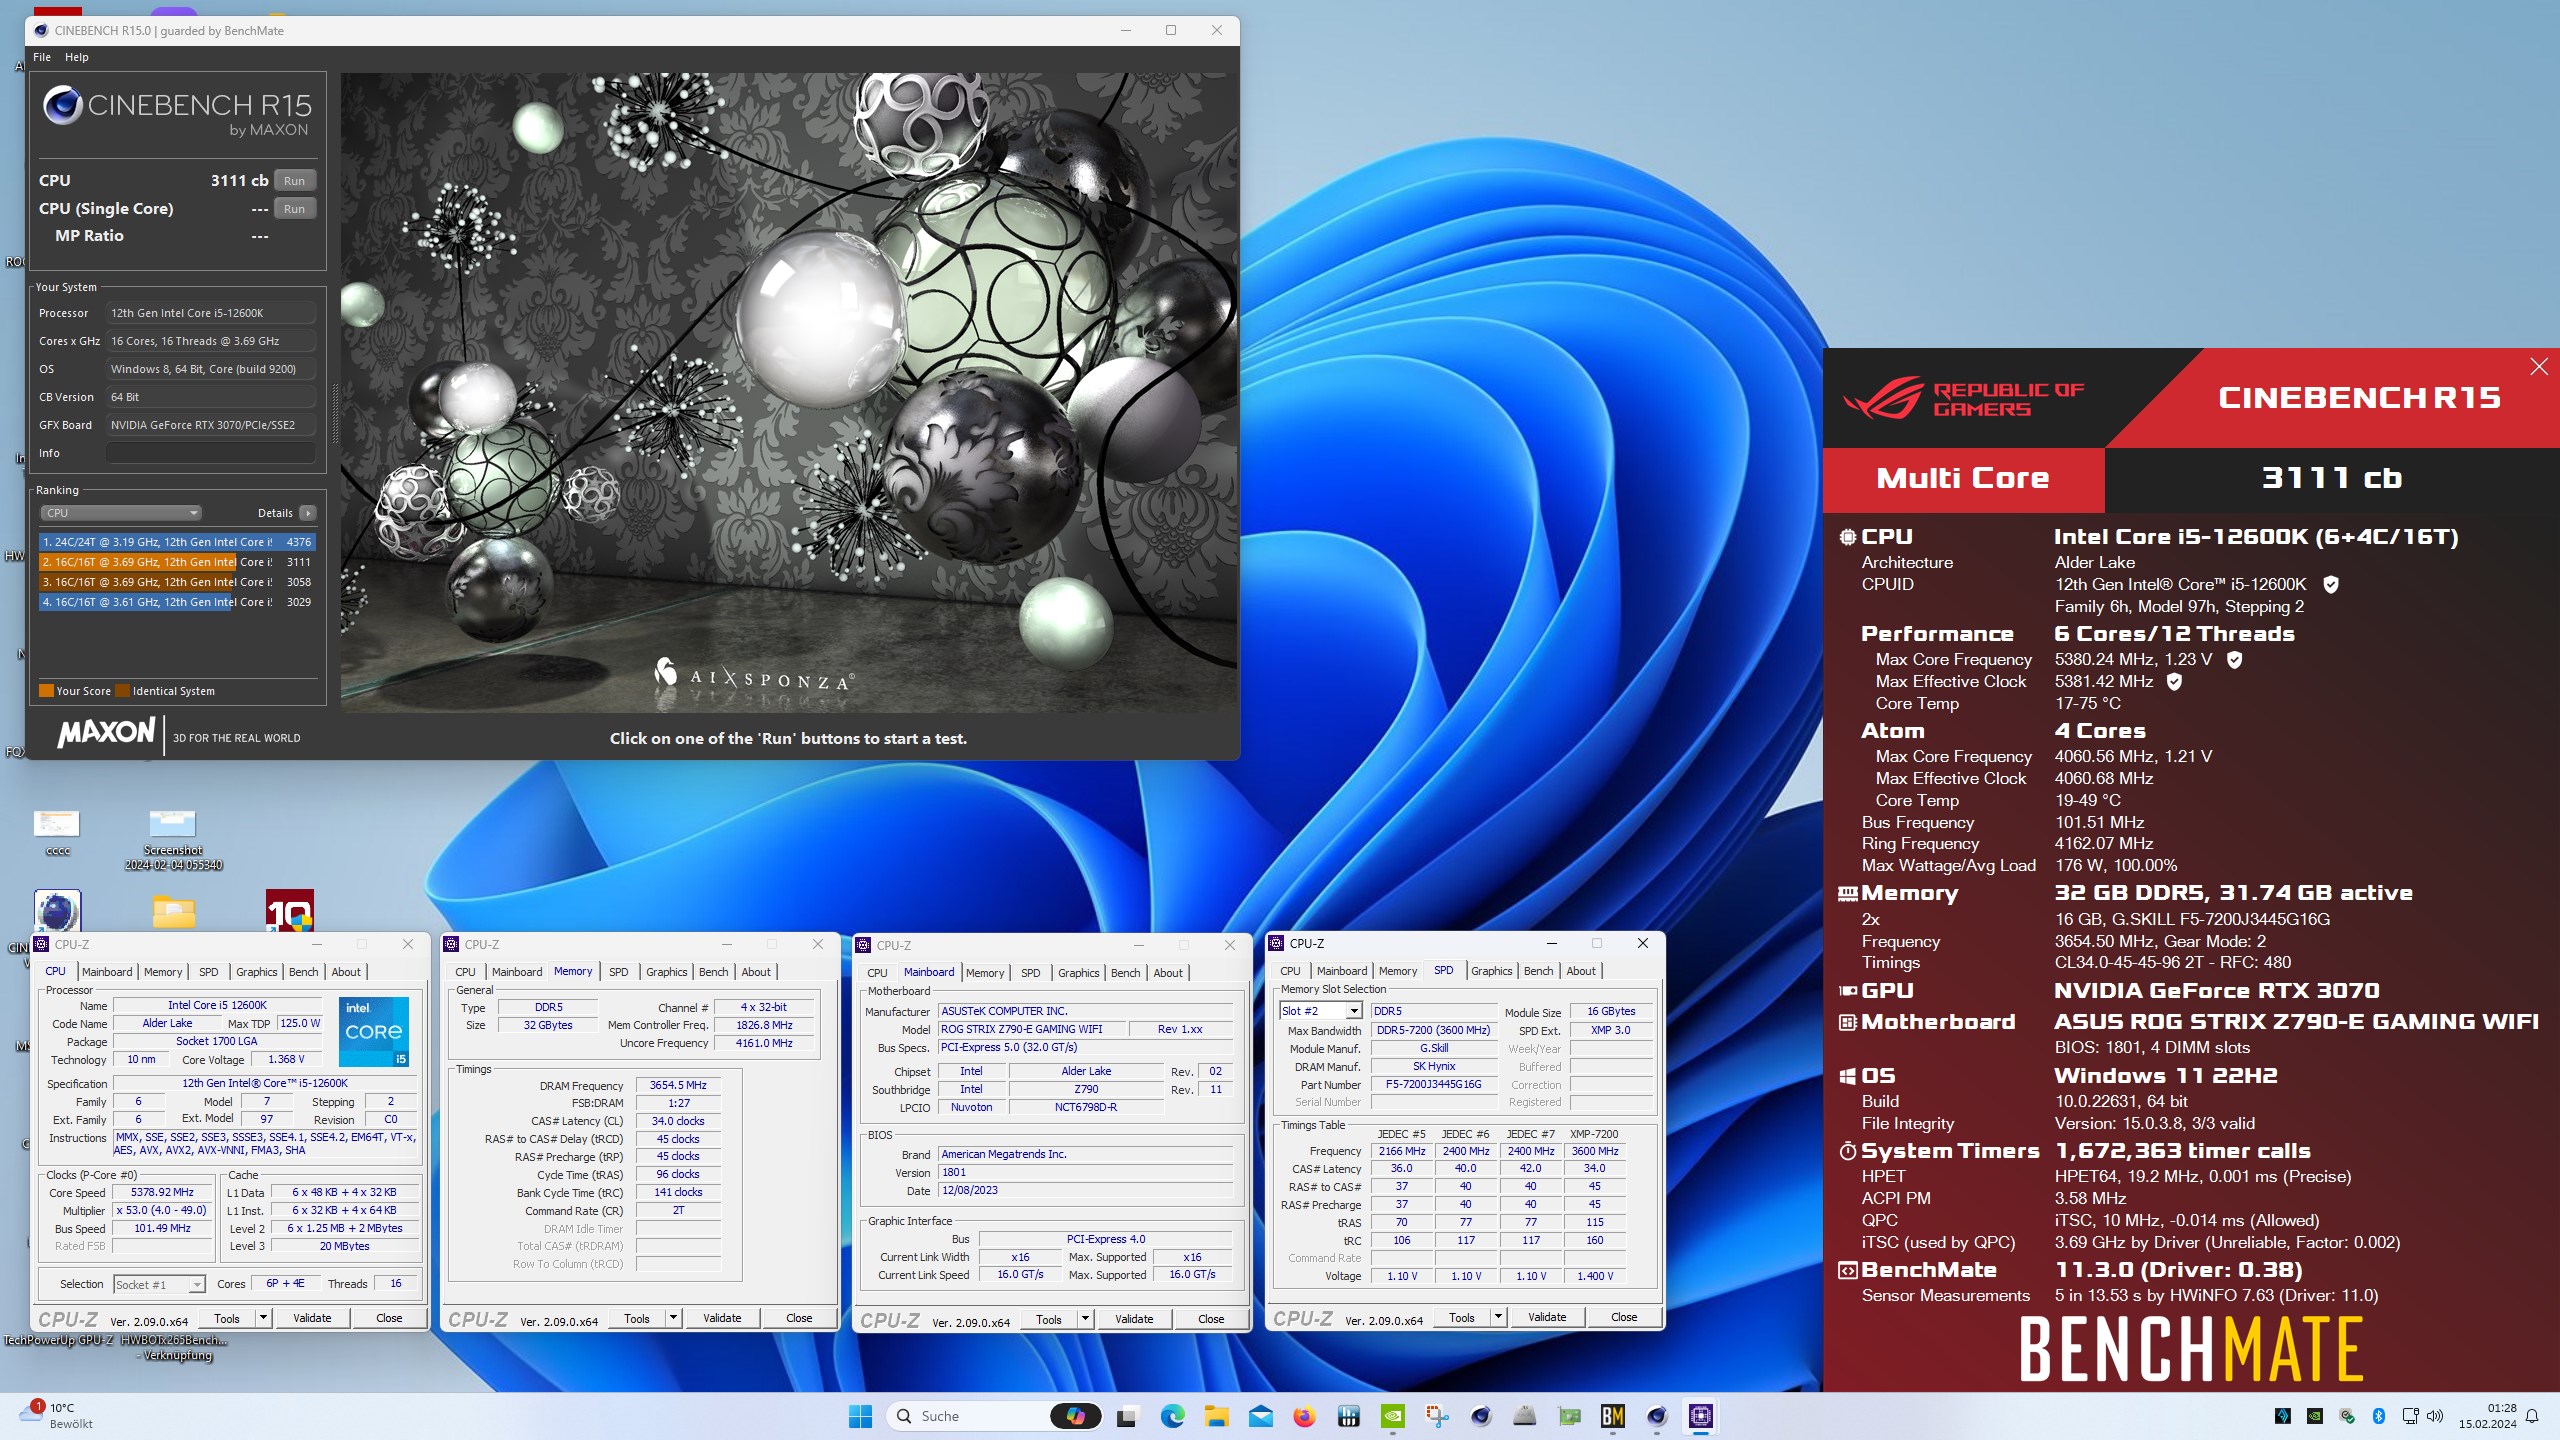The height and width of the screenshot is (1440, 2560).
Task: Close the BenchMate result overlay
Action: [x=2539, y=367]
